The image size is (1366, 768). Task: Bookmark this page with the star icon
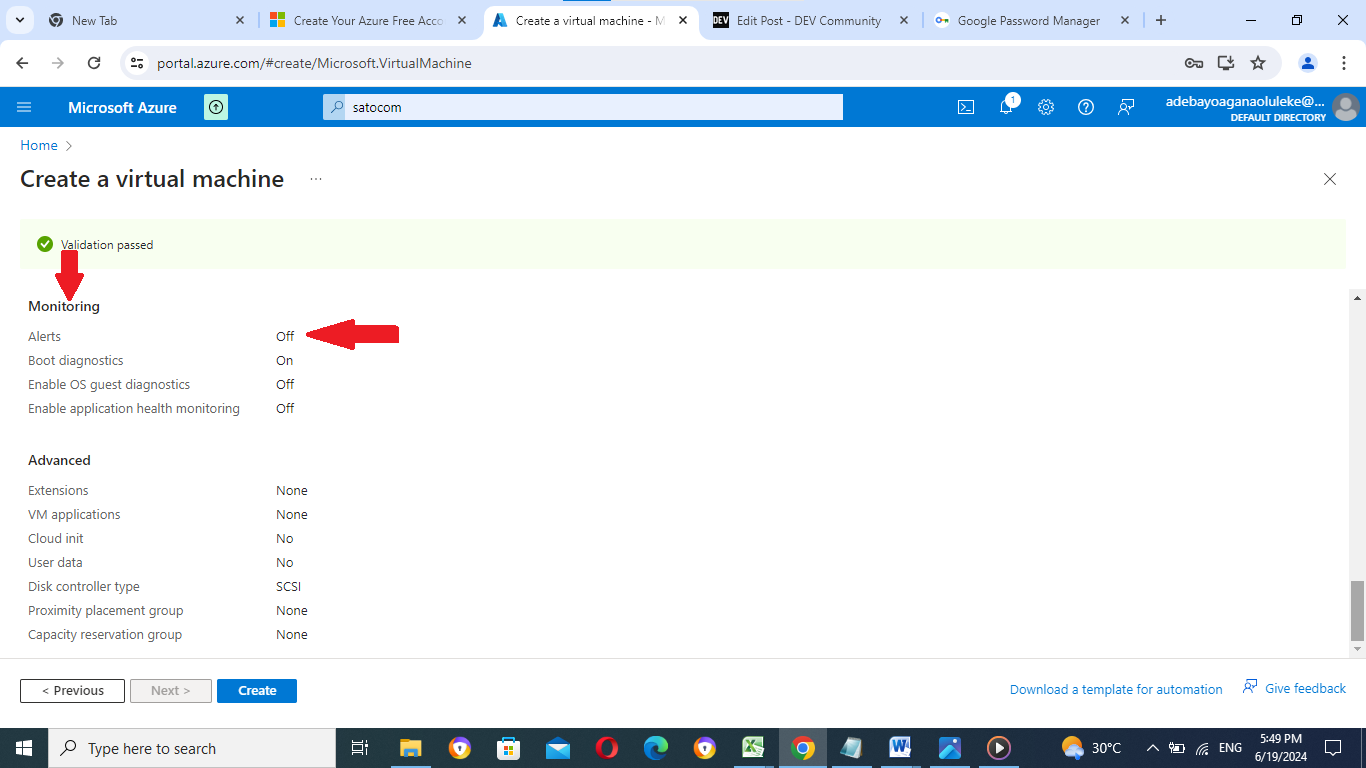(1258, 63)
